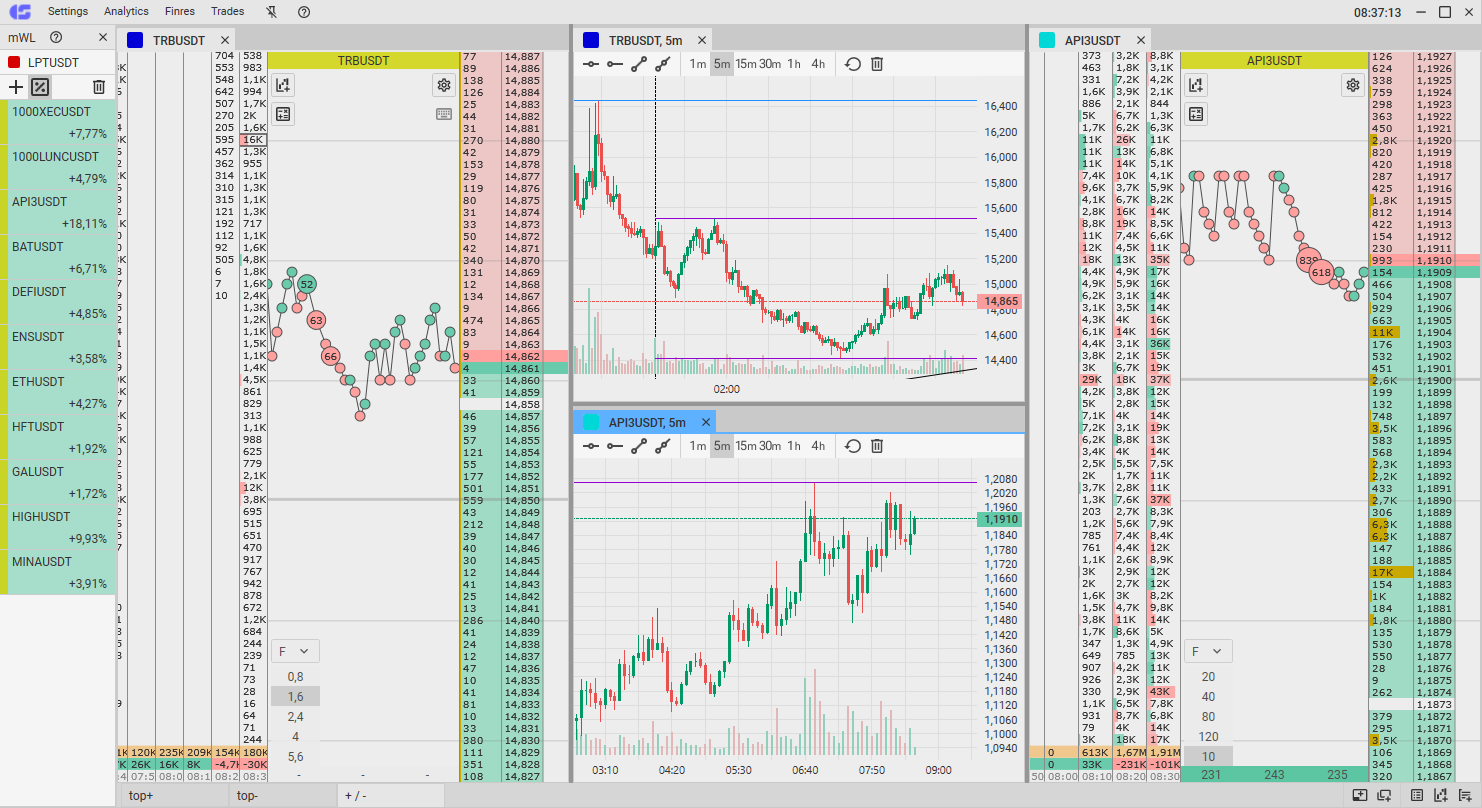Click the top+ button at the bottom
This screenshot has width=1482, height=808.
pos(141,796)
